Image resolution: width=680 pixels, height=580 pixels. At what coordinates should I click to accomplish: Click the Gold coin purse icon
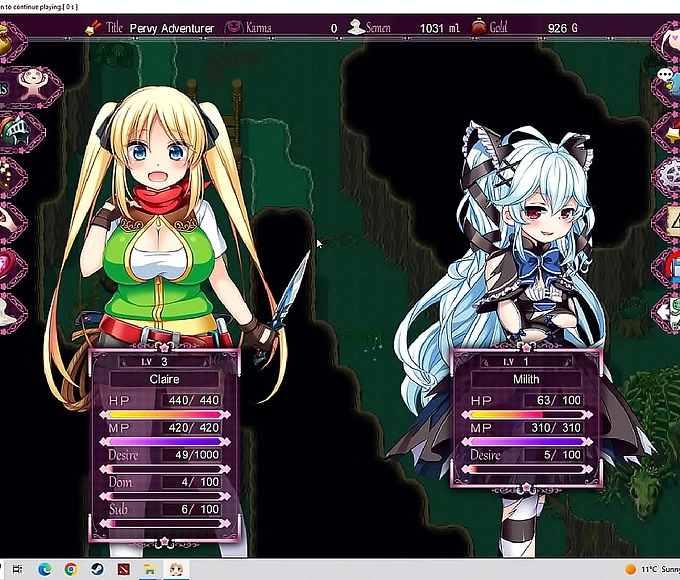pos(478,27)
